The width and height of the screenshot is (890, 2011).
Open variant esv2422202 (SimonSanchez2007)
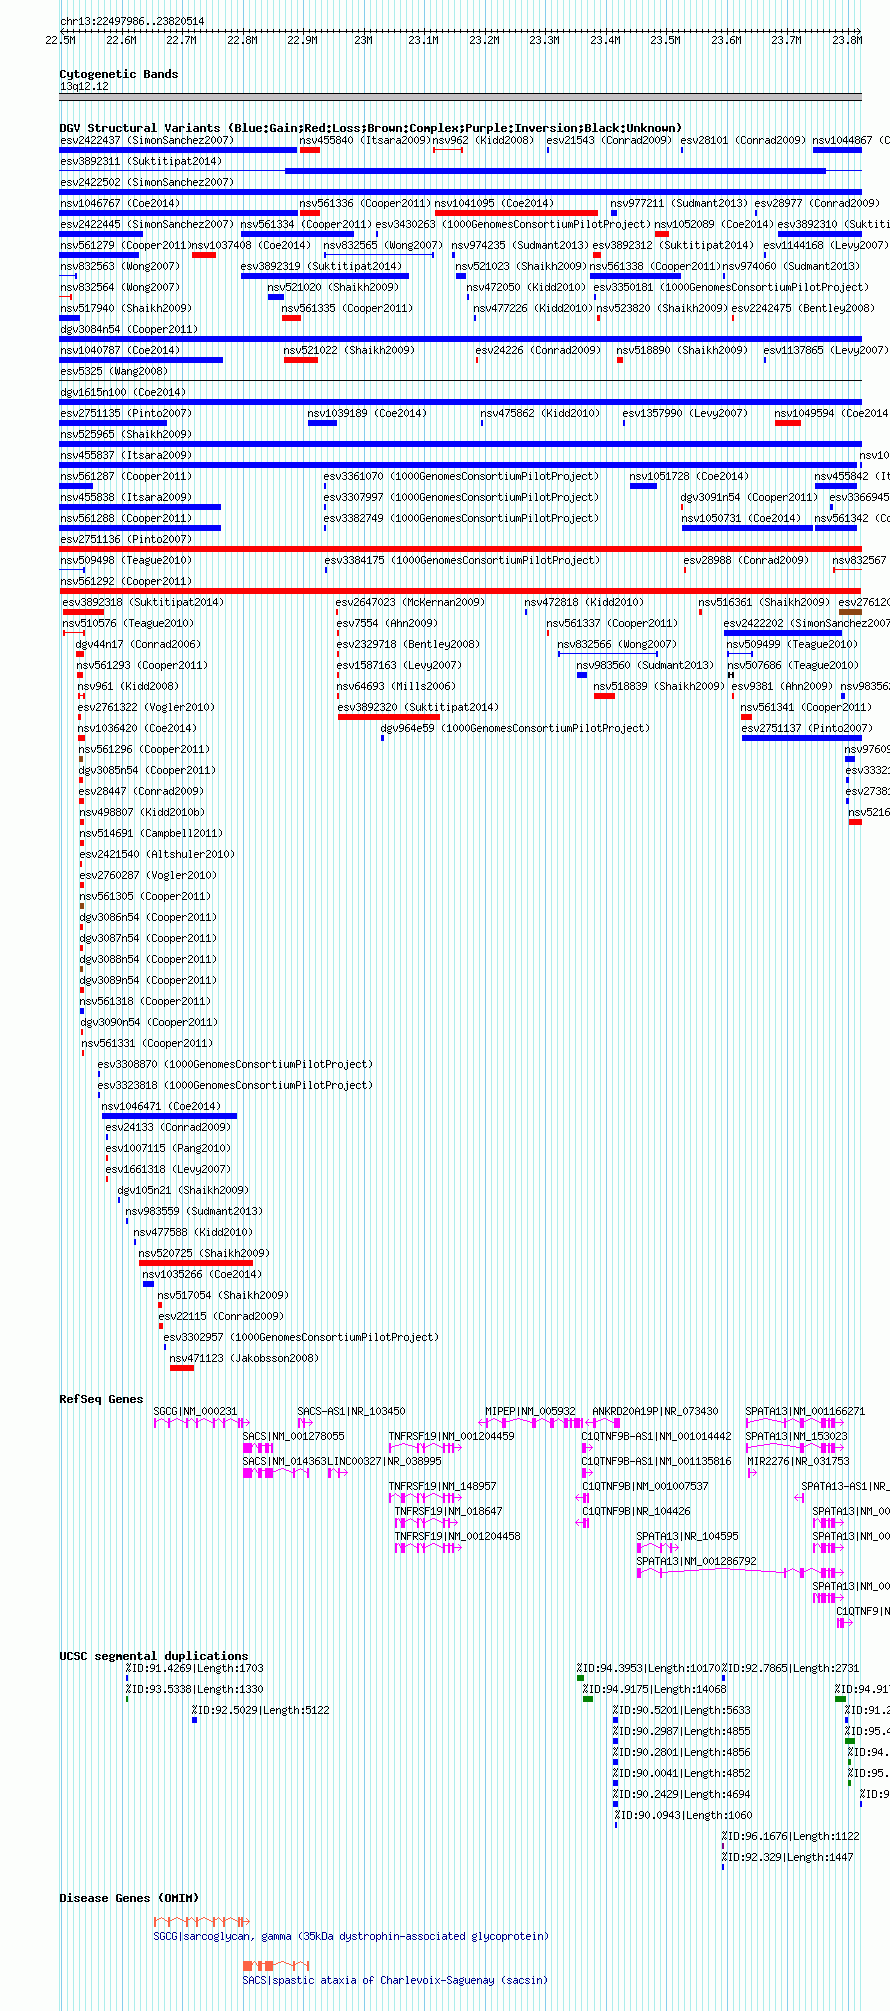tap(807, 623)
